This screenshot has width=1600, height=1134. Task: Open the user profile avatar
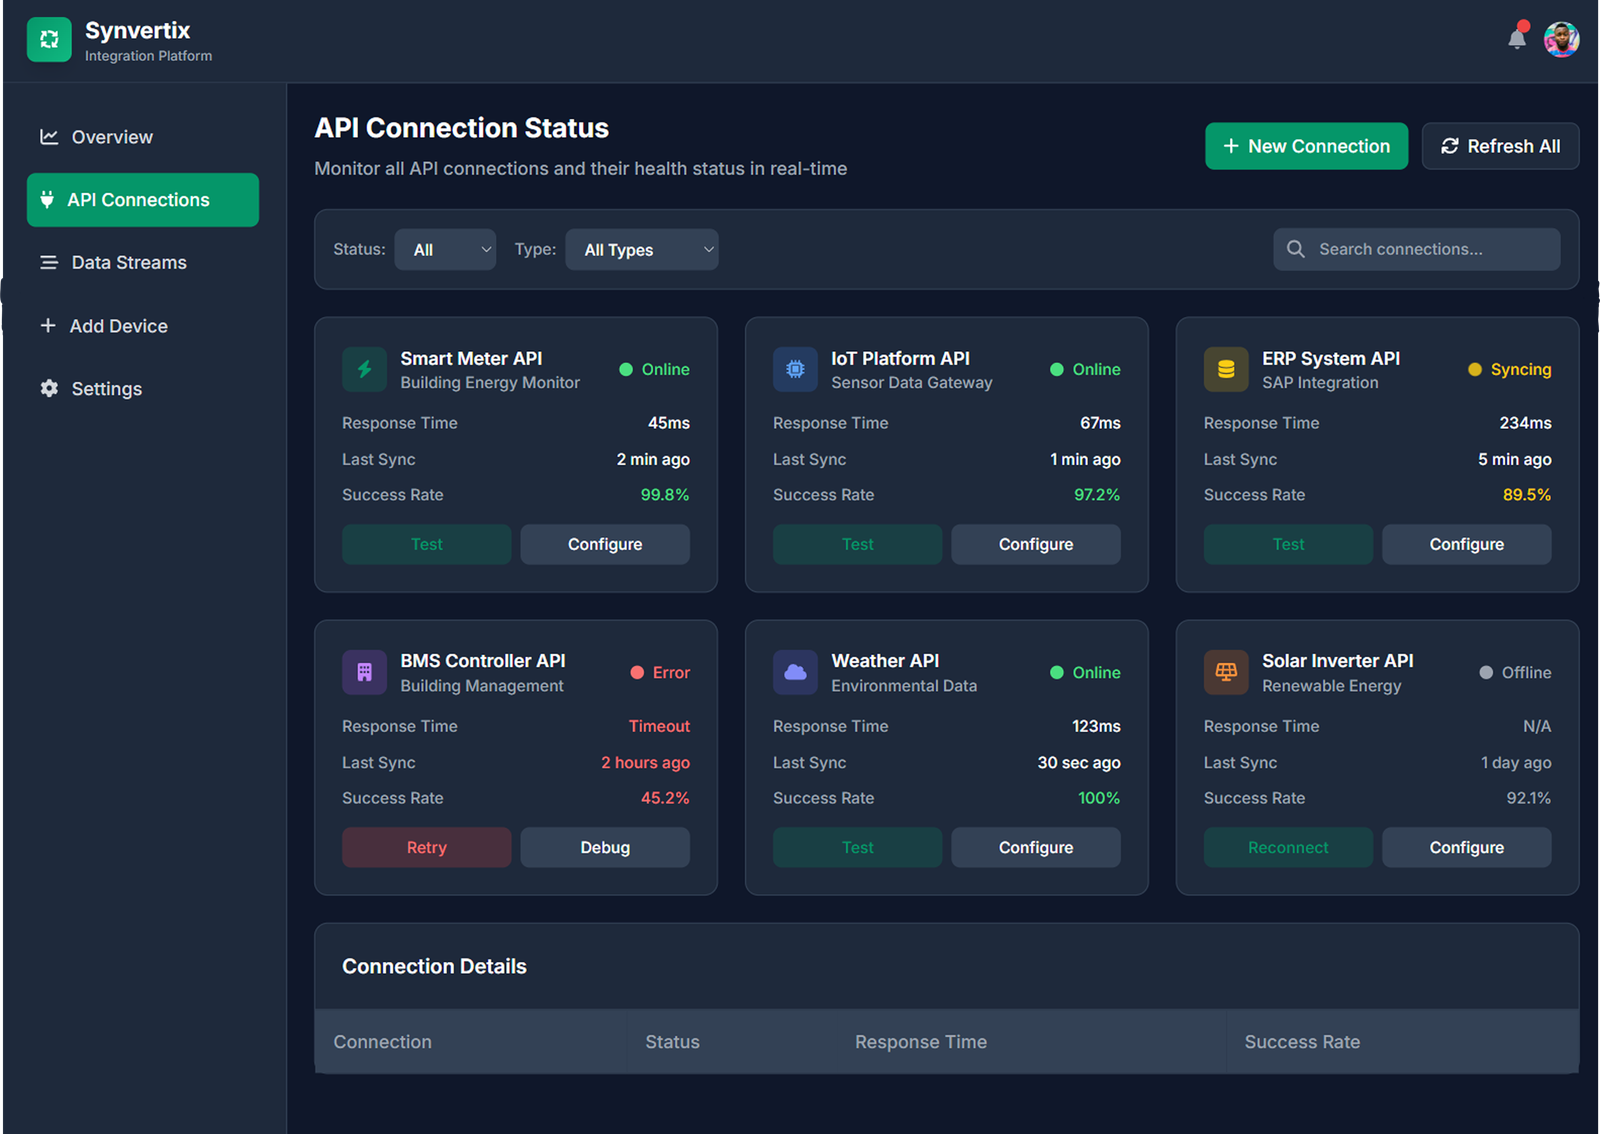(1560, 40)
